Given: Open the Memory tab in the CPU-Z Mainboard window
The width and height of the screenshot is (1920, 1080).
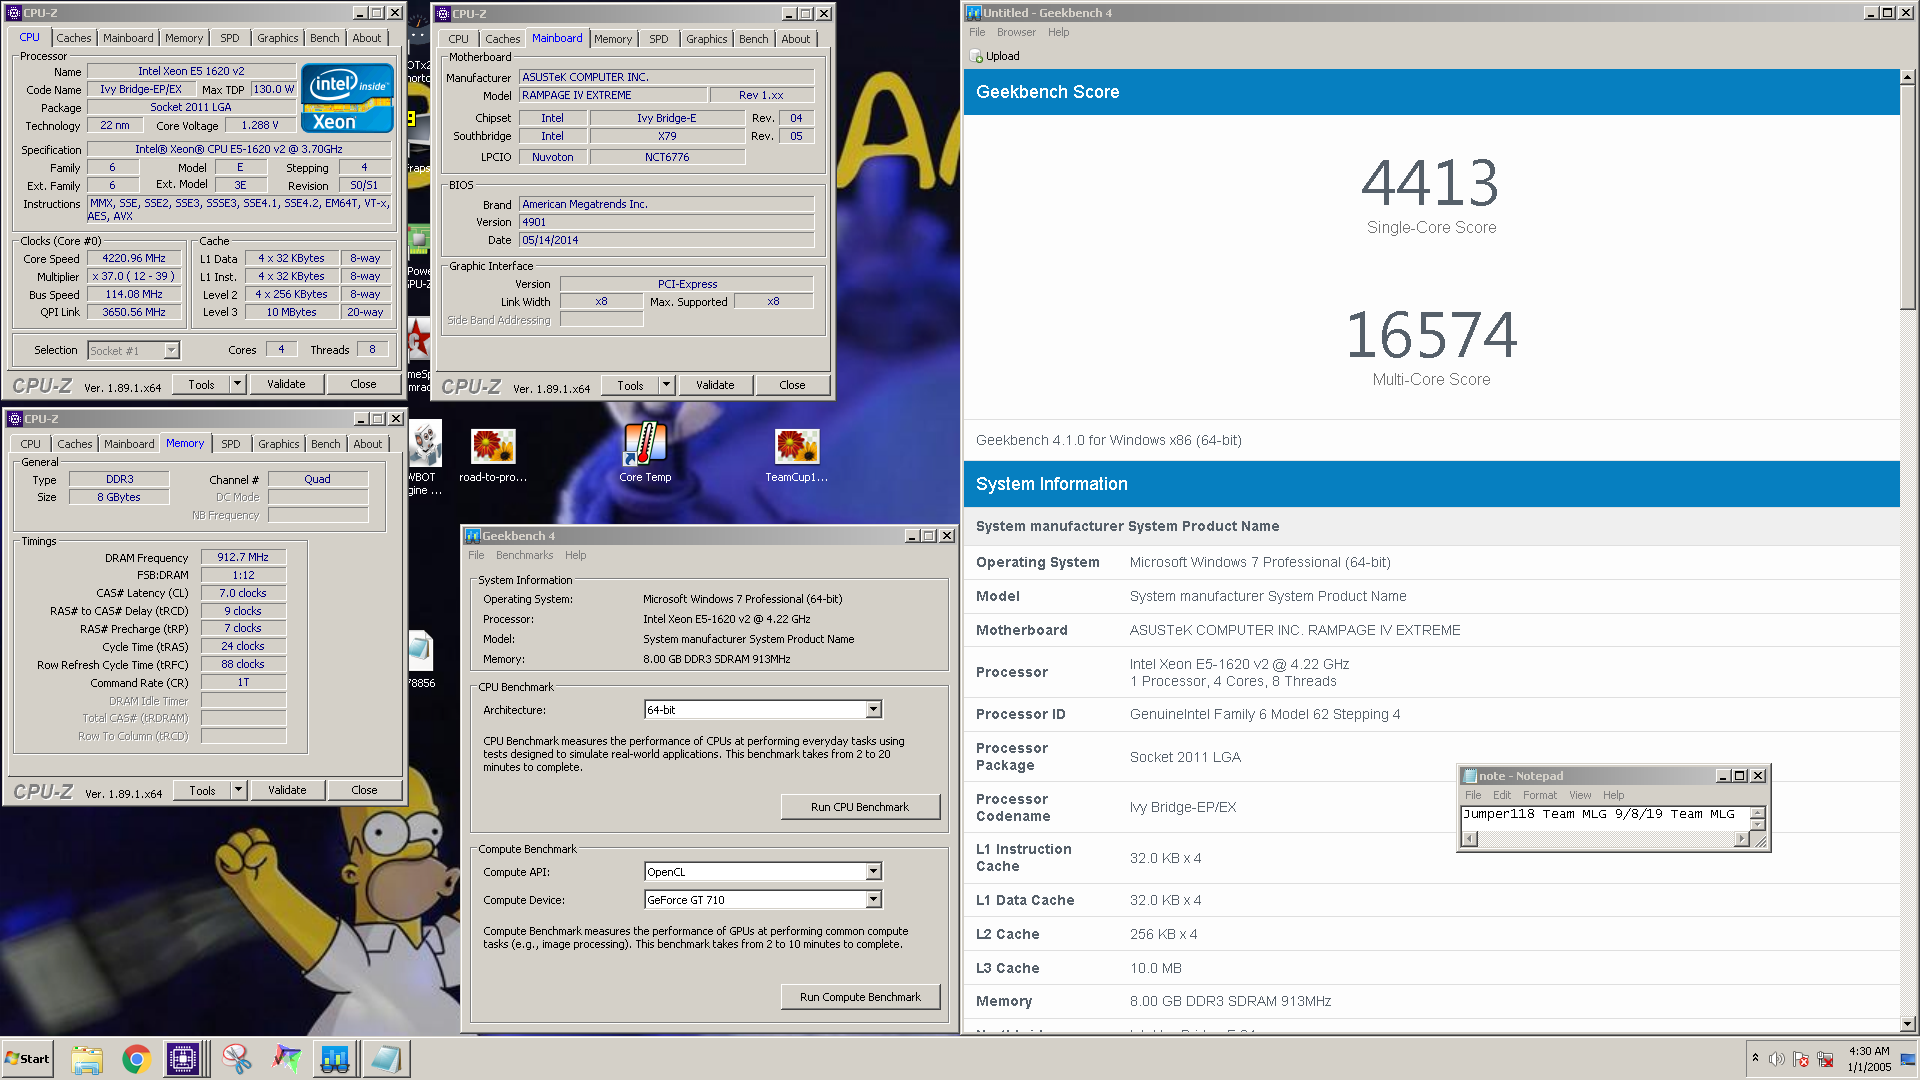Looking at the screenshot, I should 612,39.
